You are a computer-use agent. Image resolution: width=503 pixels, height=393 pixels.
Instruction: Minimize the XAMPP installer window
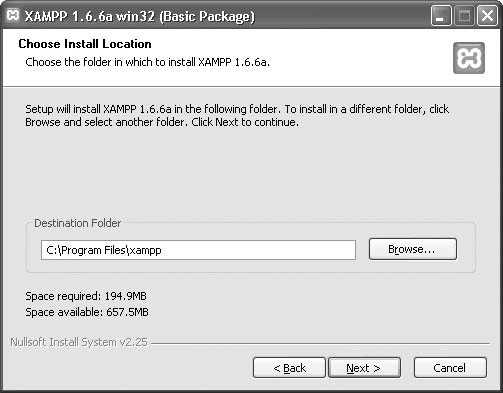click(441, 16)
